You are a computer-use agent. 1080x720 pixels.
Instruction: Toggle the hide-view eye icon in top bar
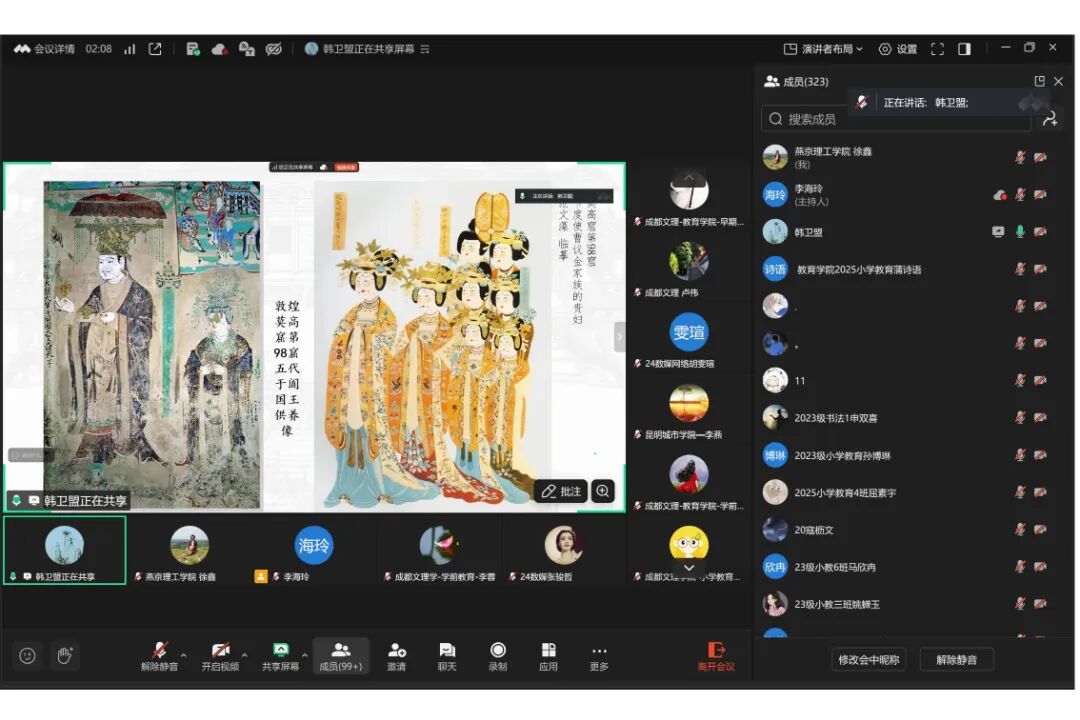pyautogui.click(x=273, y=49)
